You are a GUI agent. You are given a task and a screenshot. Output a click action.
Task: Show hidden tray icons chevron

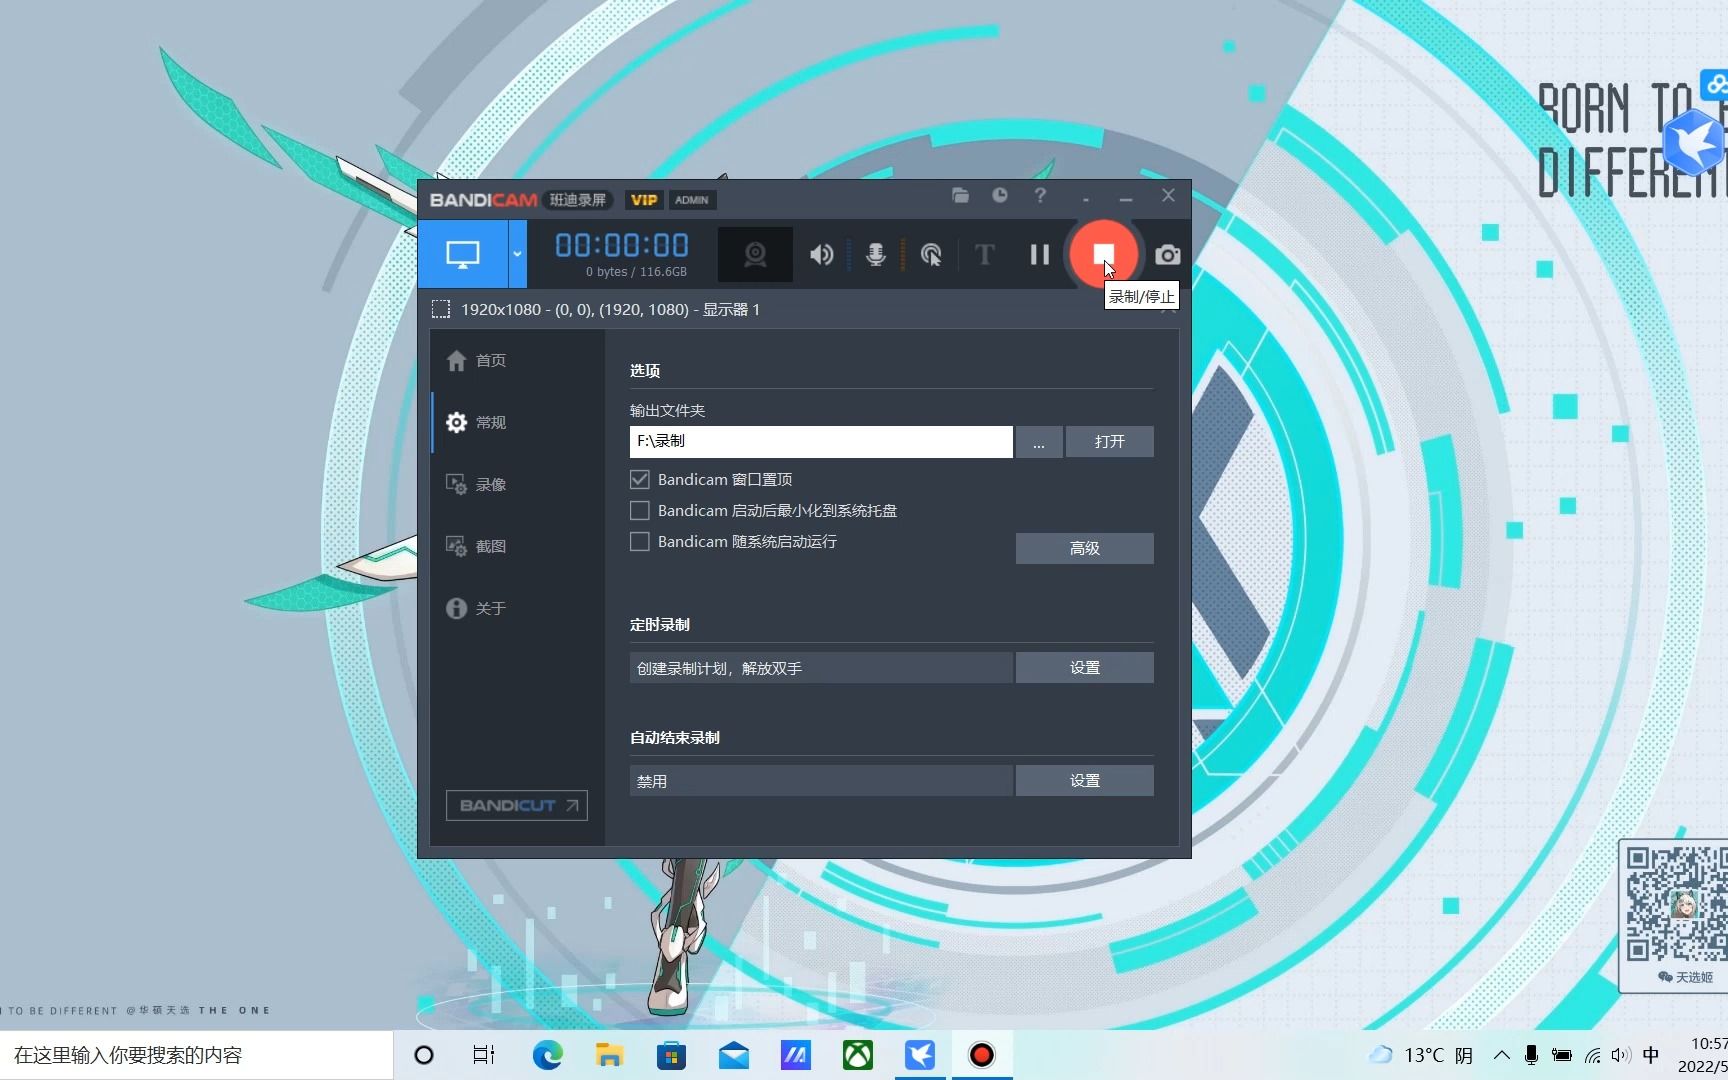pyautogui.click(x=1501, y=1055)
